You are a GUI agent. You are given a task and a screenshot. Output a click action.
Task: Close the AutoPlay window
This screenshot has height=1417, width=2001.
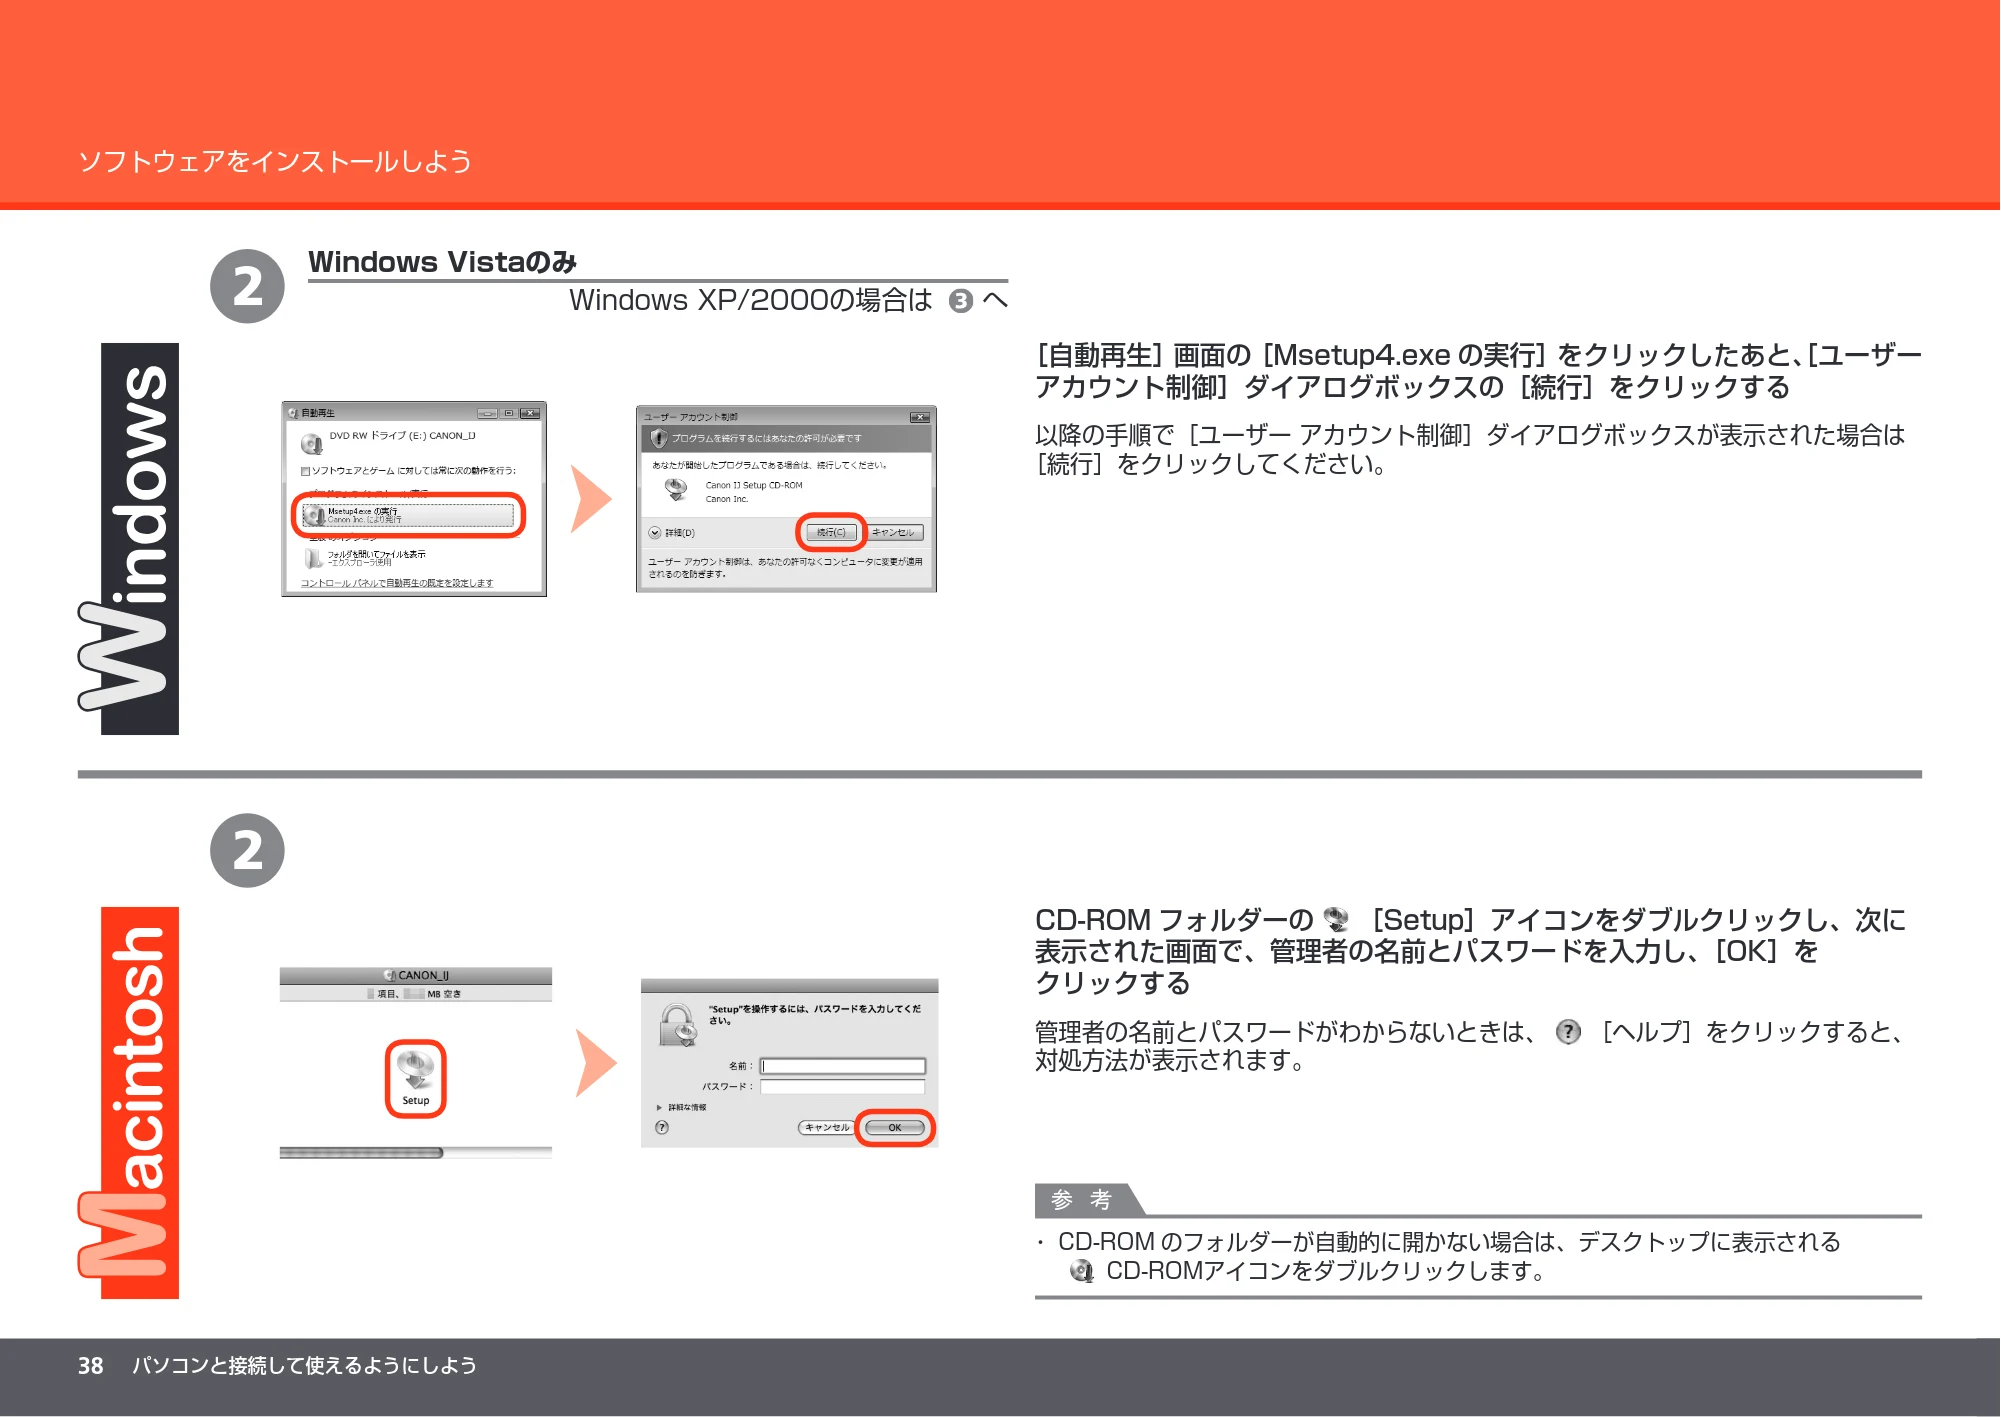click(x=529, y=413)
